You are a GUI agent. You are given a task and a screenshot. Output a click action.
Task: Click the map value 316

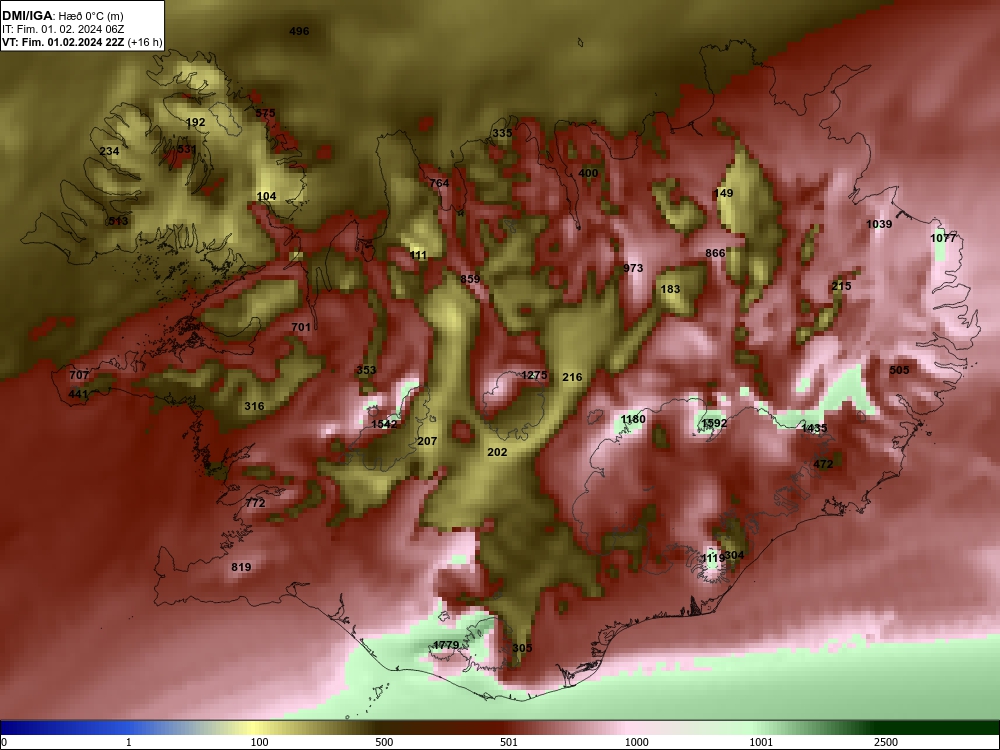(x=254, y=406)
